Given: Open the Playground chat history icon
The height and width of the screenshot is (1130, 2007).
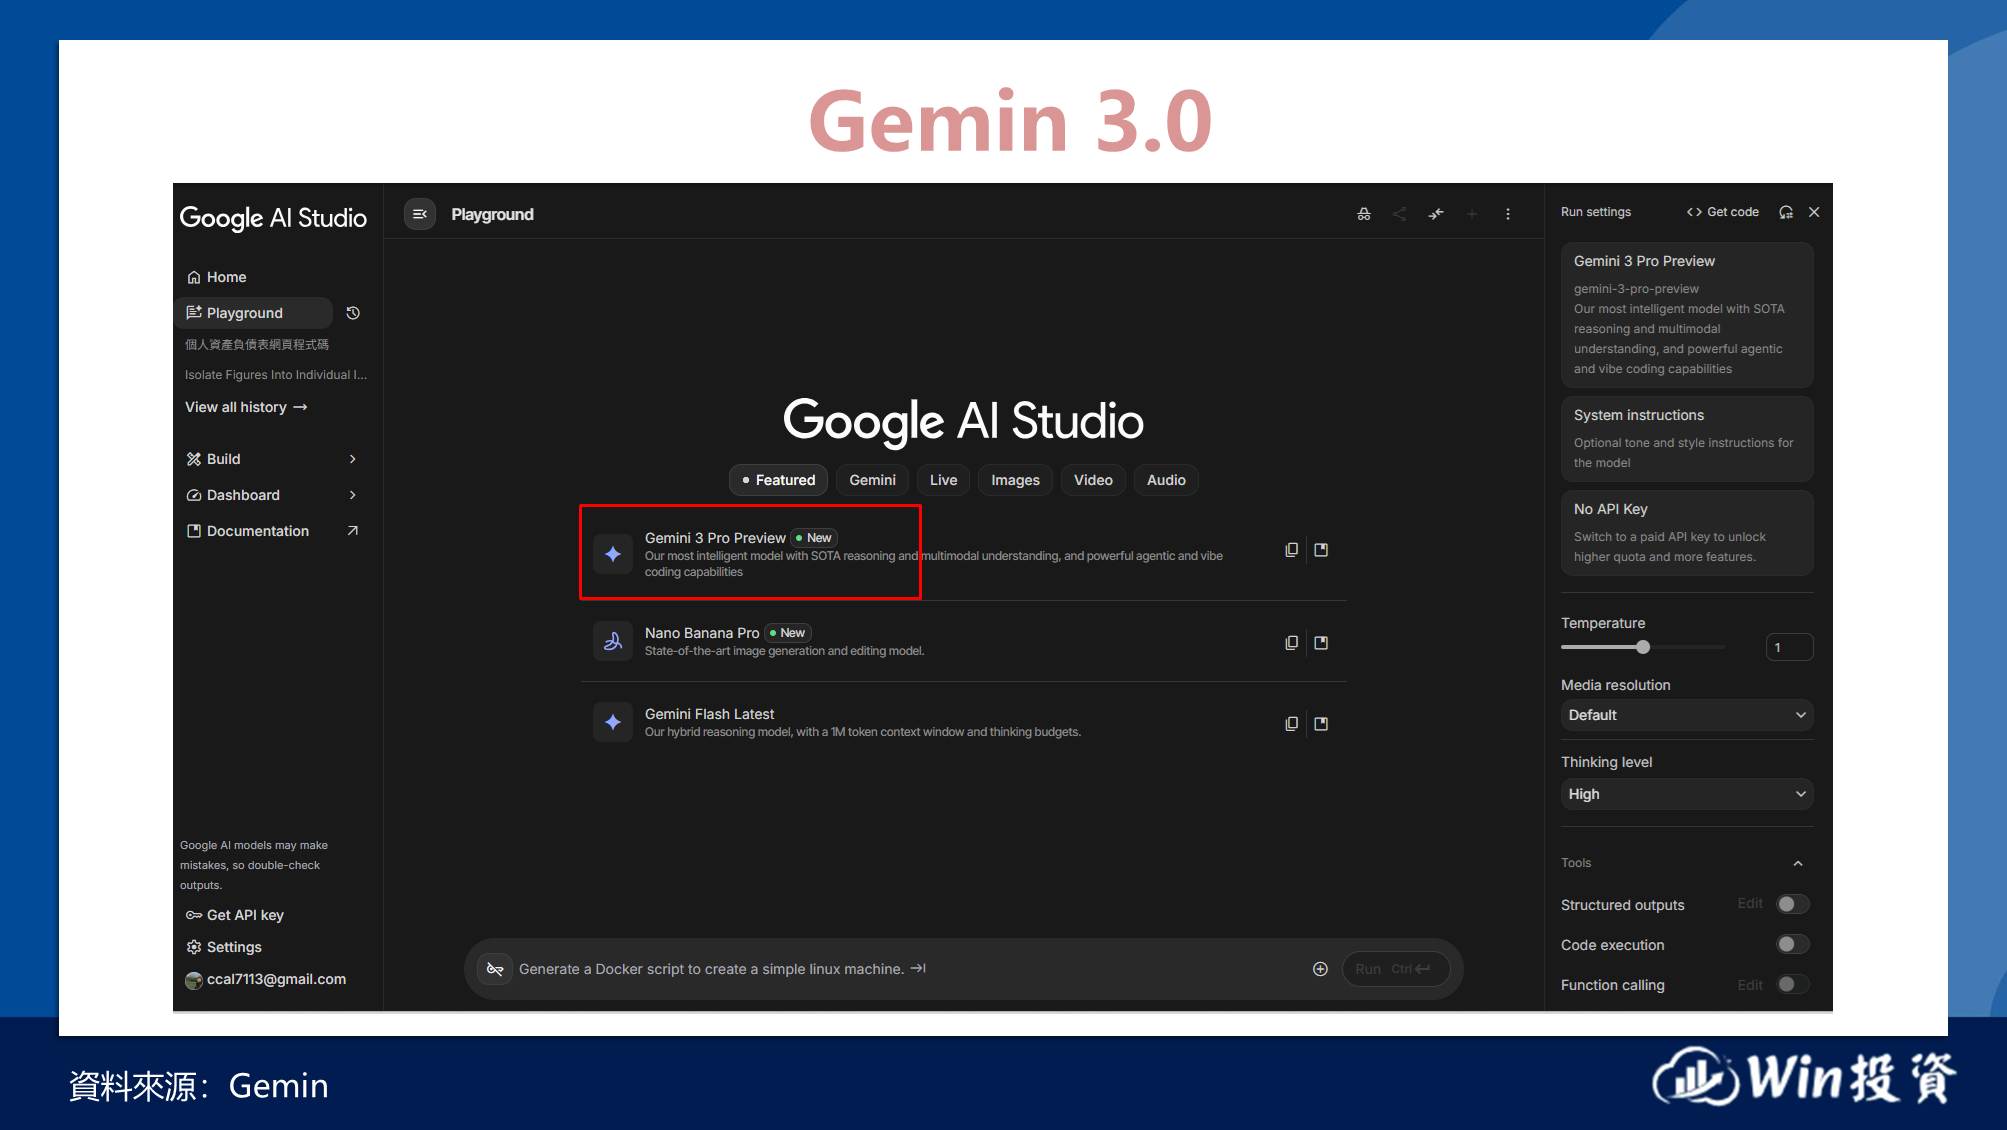Looking at the screenshot, I should pyautogui.click(x=353, y=313).
